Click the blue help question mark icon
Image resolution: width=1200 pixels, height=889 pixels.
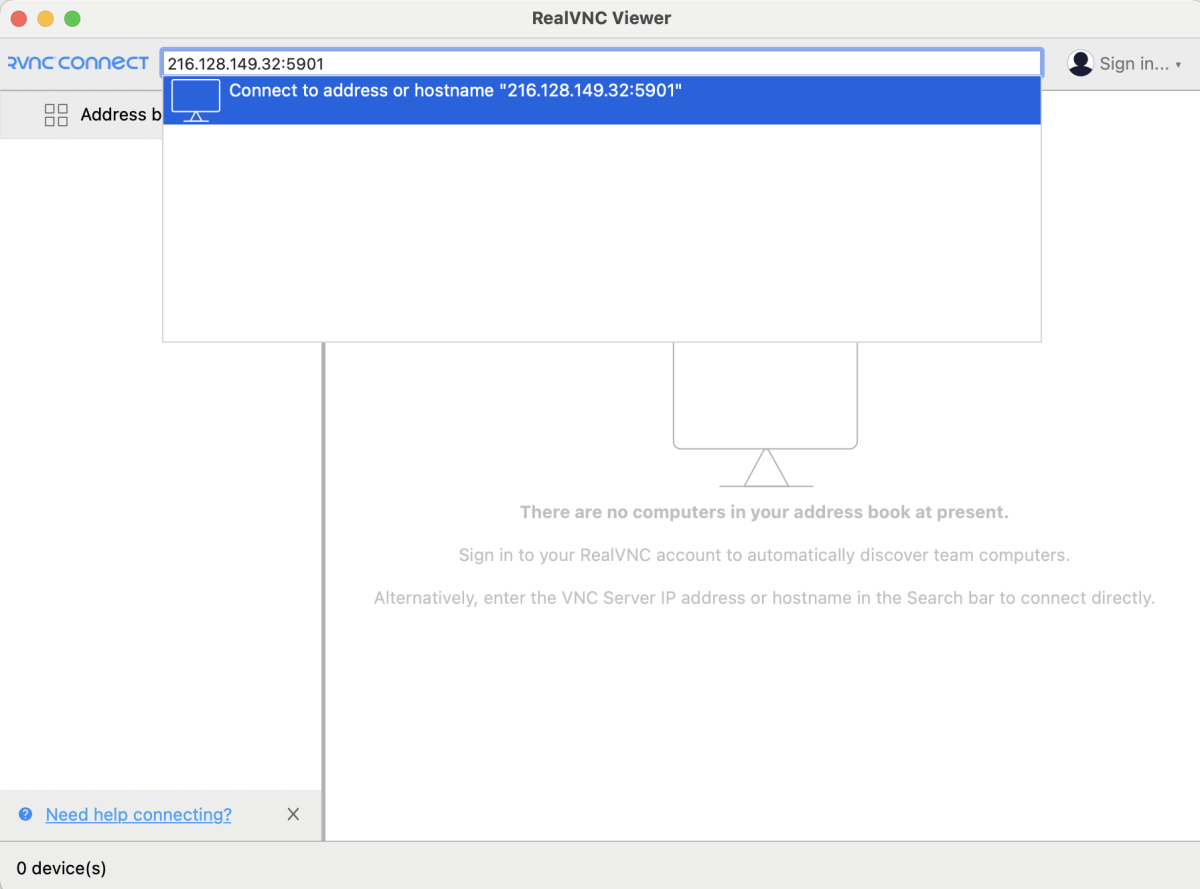tap(25, 814)
